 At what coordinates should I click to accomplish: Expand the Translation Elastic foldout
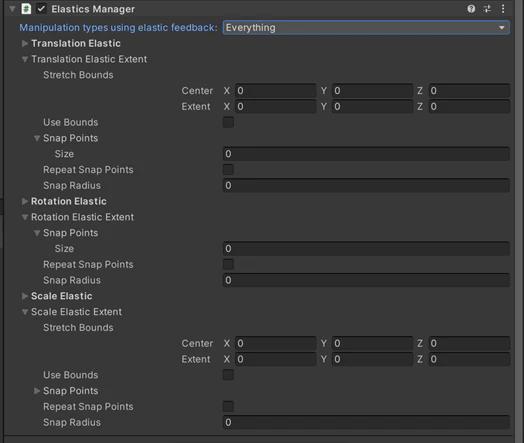25,43
